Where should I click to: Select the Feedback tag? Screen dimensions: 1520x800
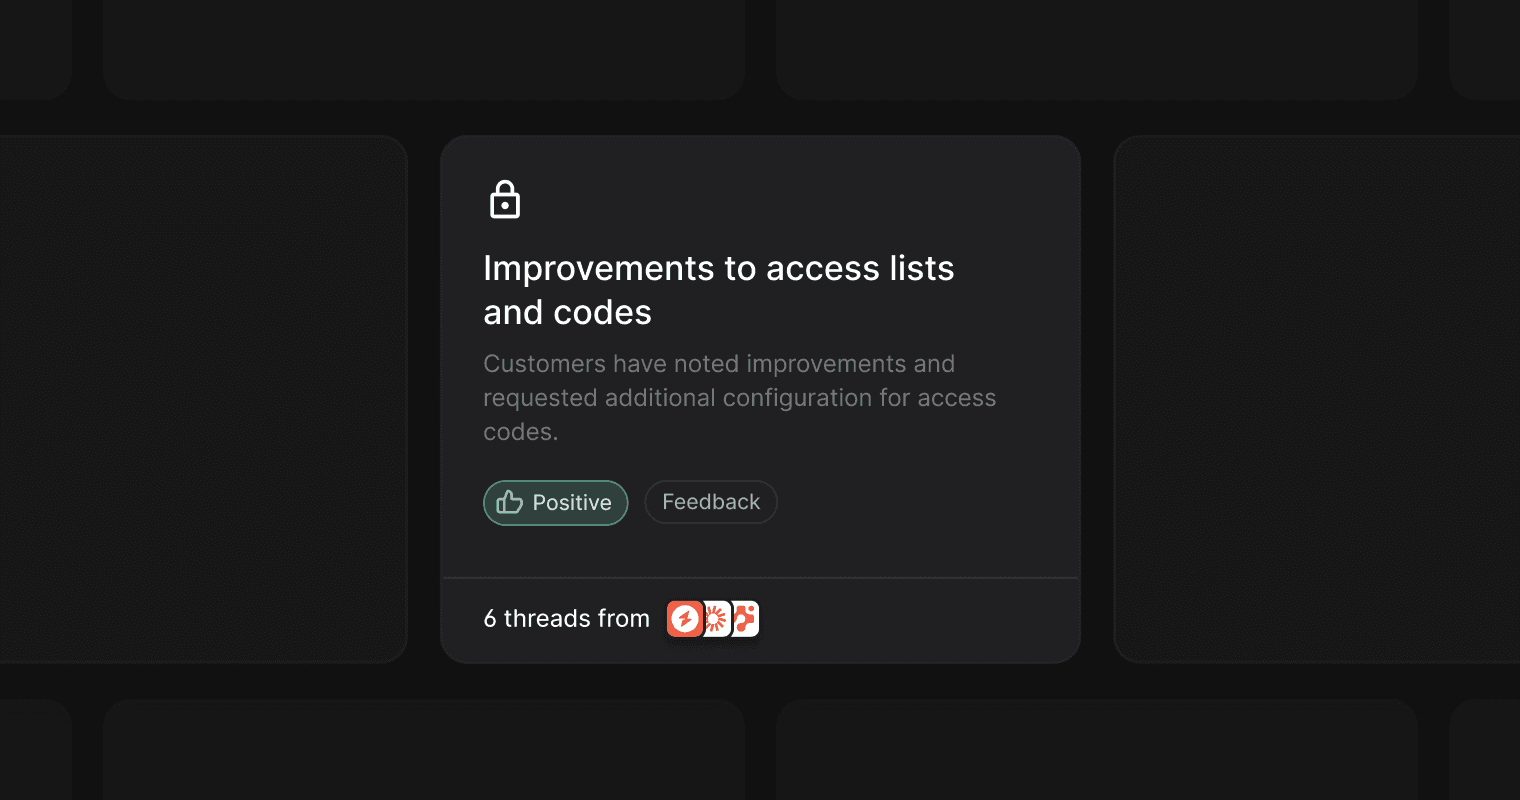(x=711, y=502)
